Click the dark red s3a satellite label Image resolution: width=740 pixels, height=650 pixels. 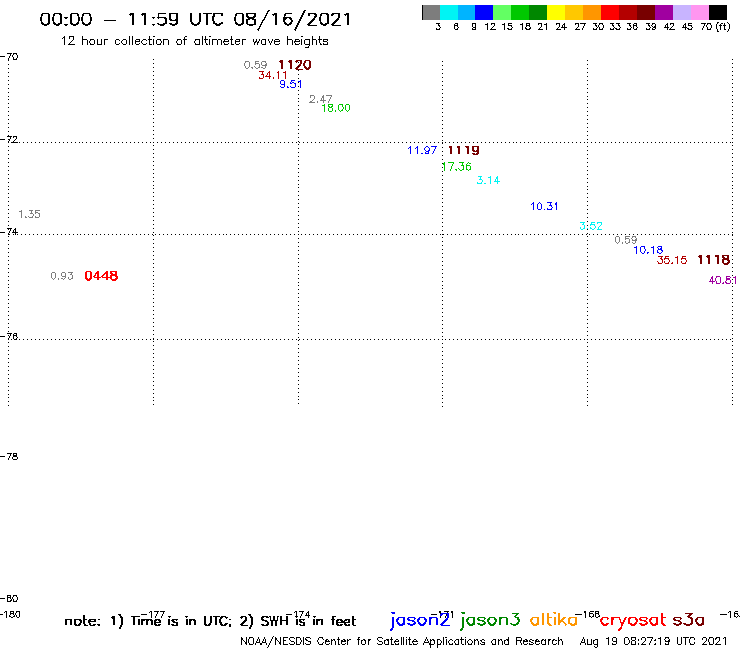pyautogui.click(x=689, y=620)
